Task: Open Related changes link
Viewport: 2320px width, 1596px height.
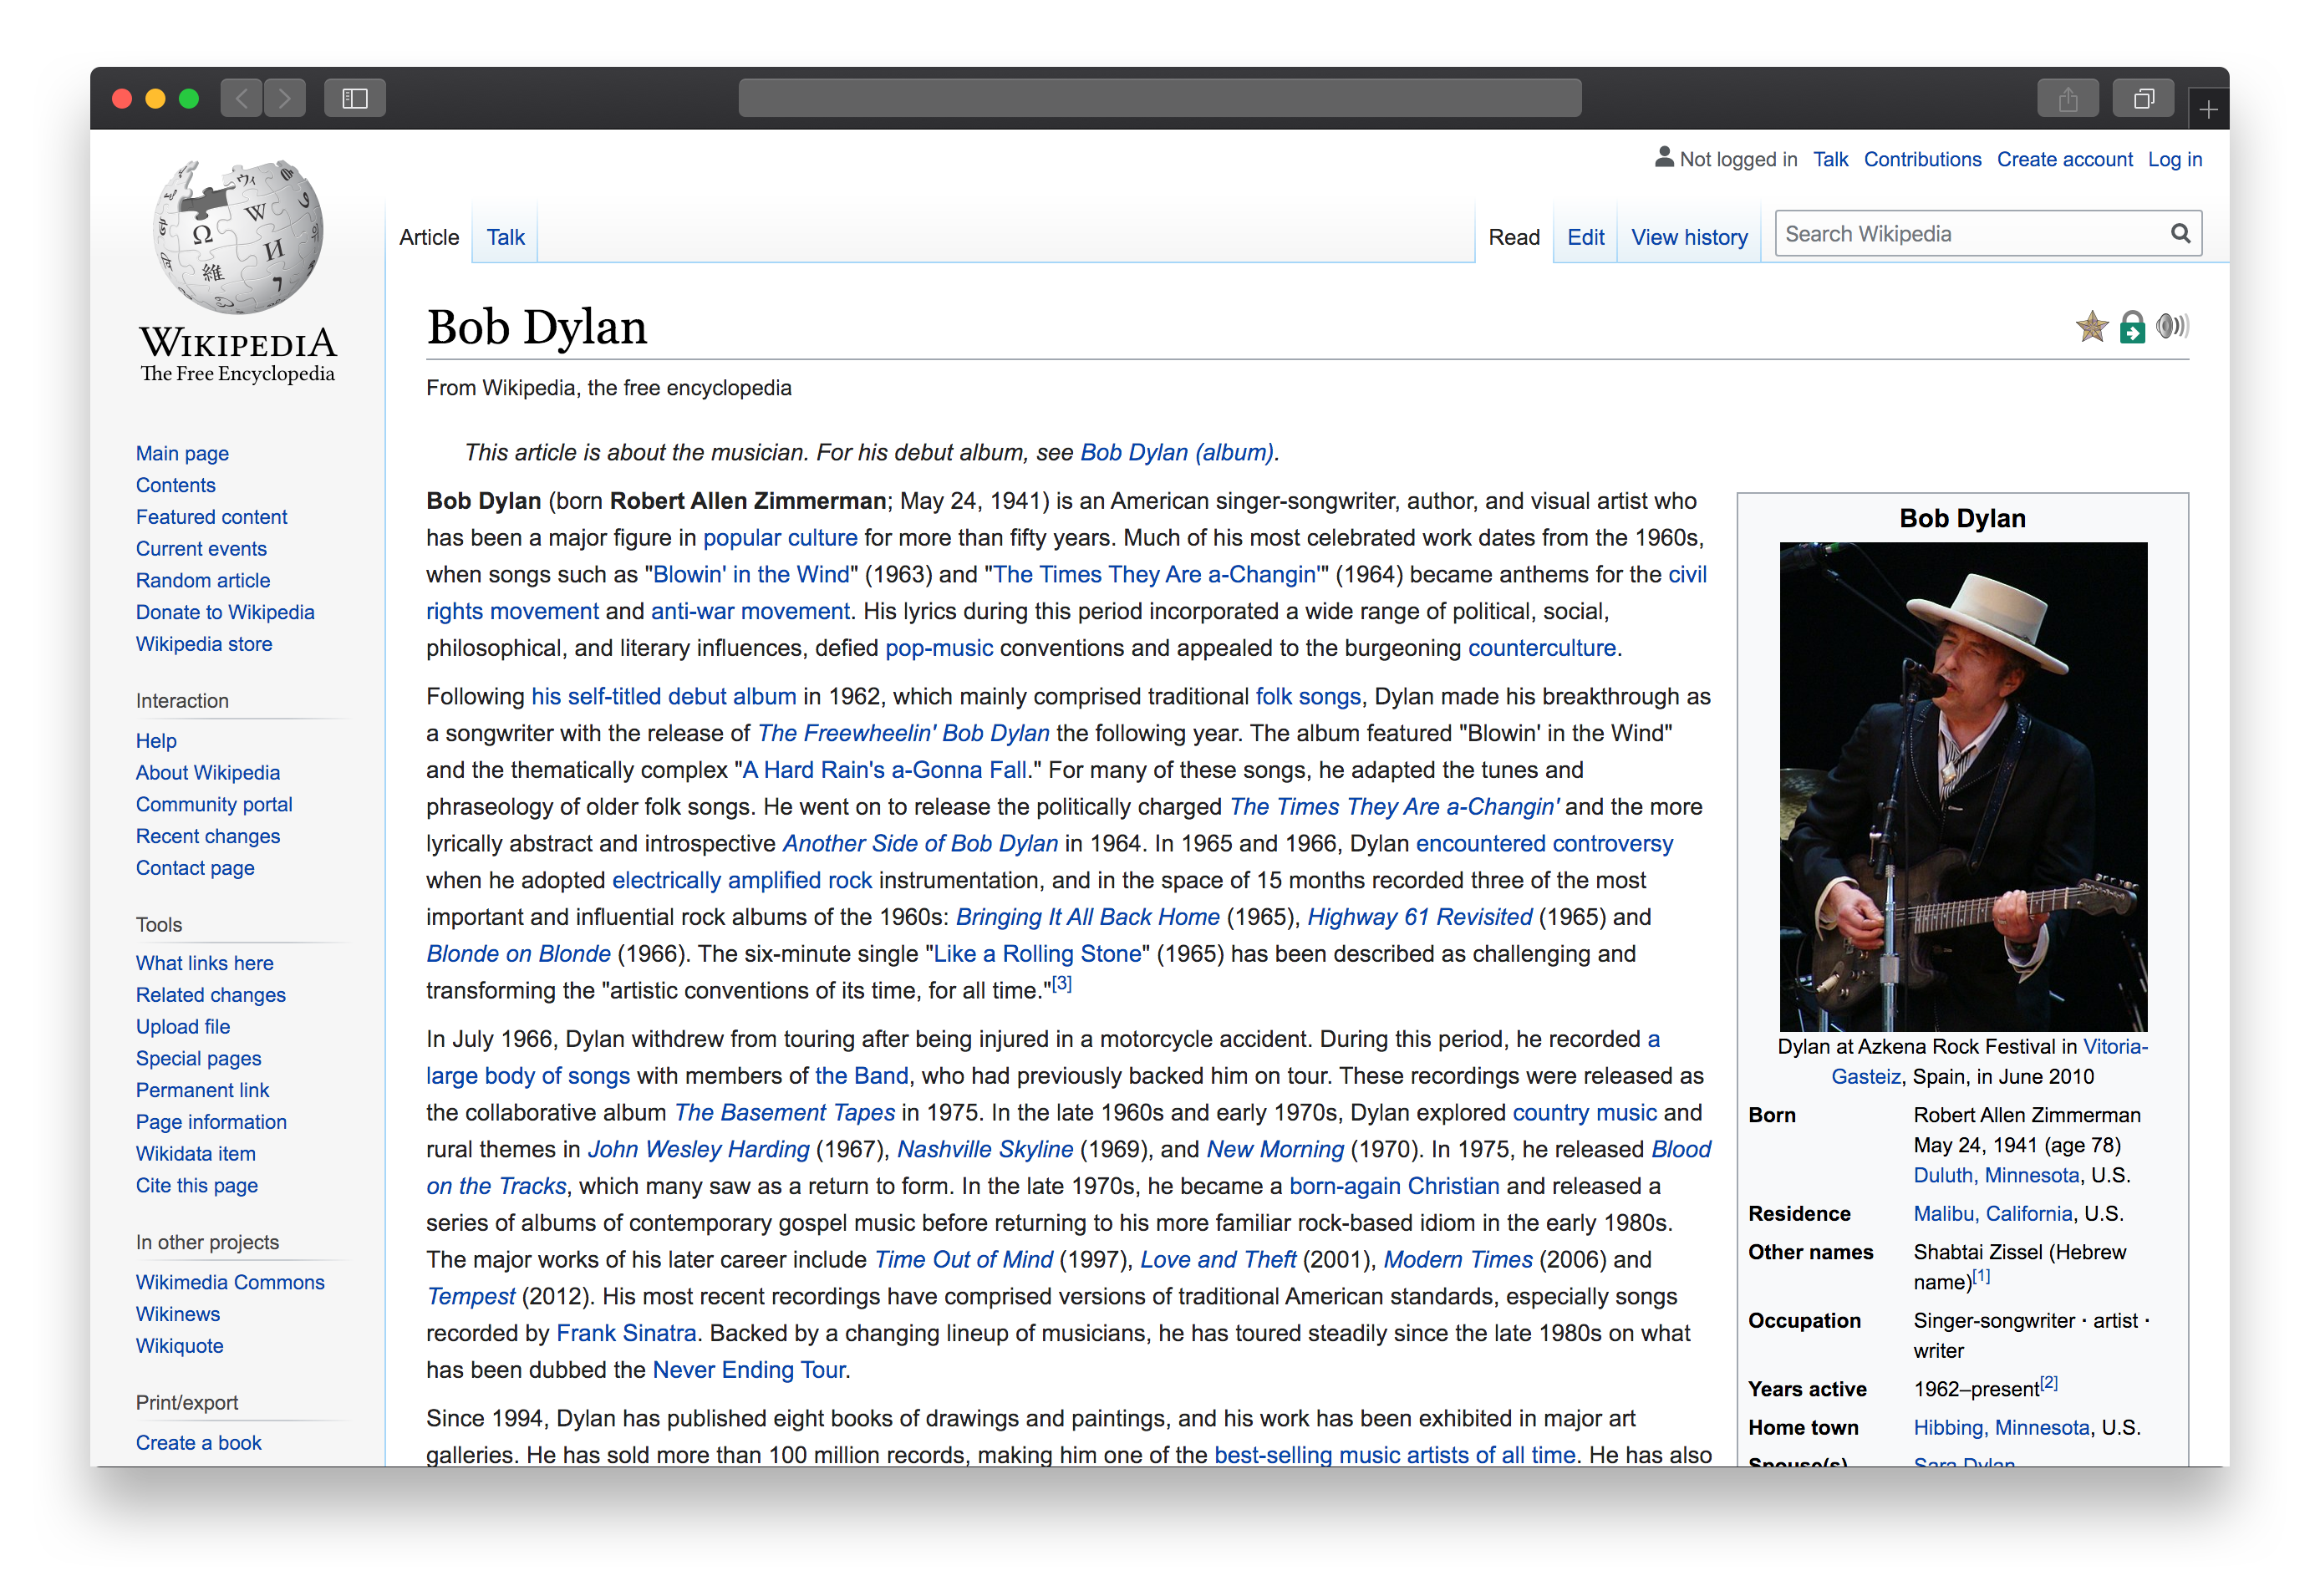Action: tap(211, 995)
